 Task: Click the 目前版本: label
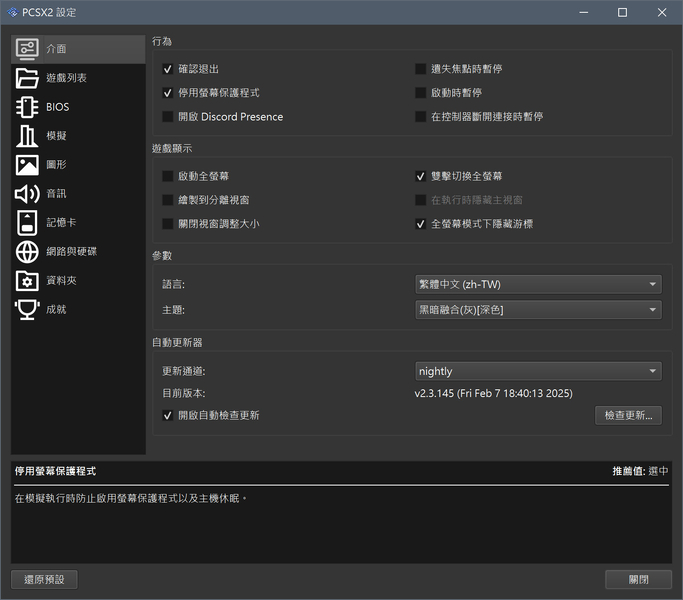[x=183, y=393]
